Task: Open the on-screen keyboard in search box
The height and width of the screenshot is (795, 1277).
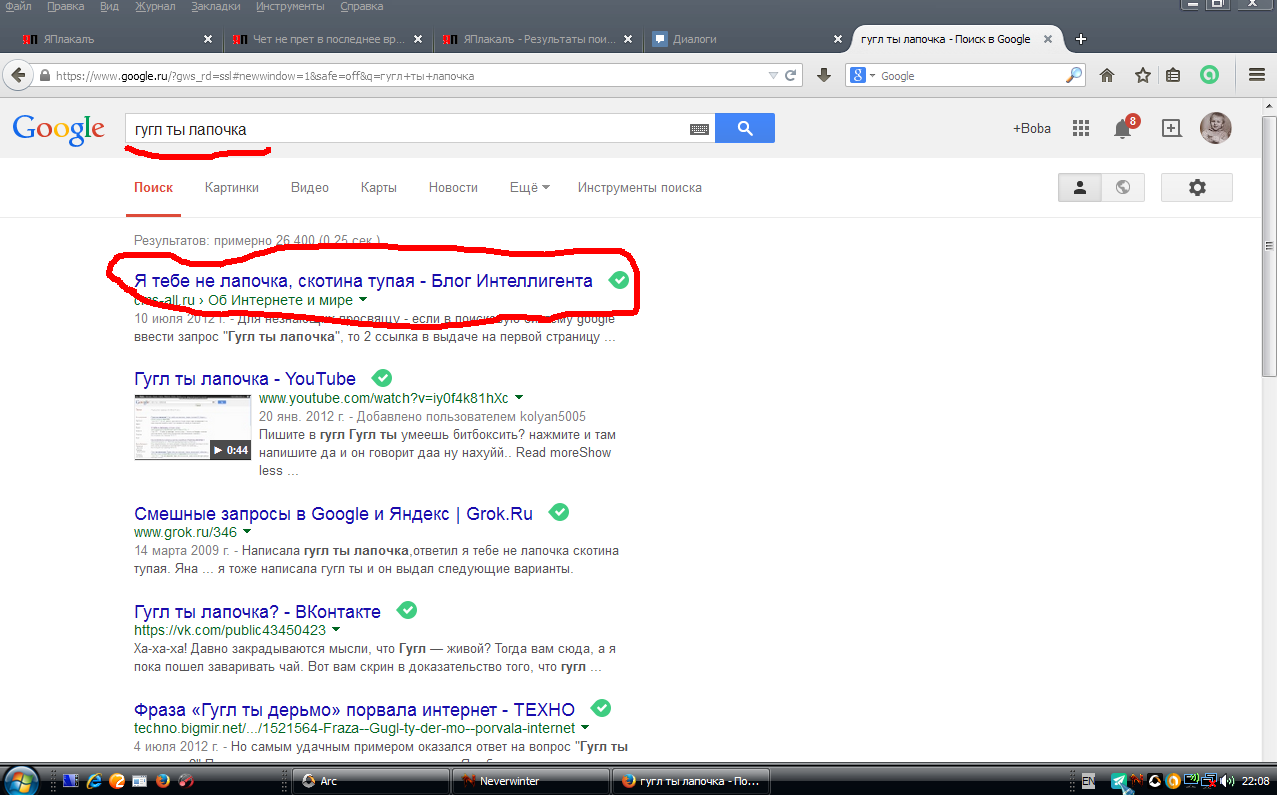Action: pyautogui.click(x=698, y=129)
